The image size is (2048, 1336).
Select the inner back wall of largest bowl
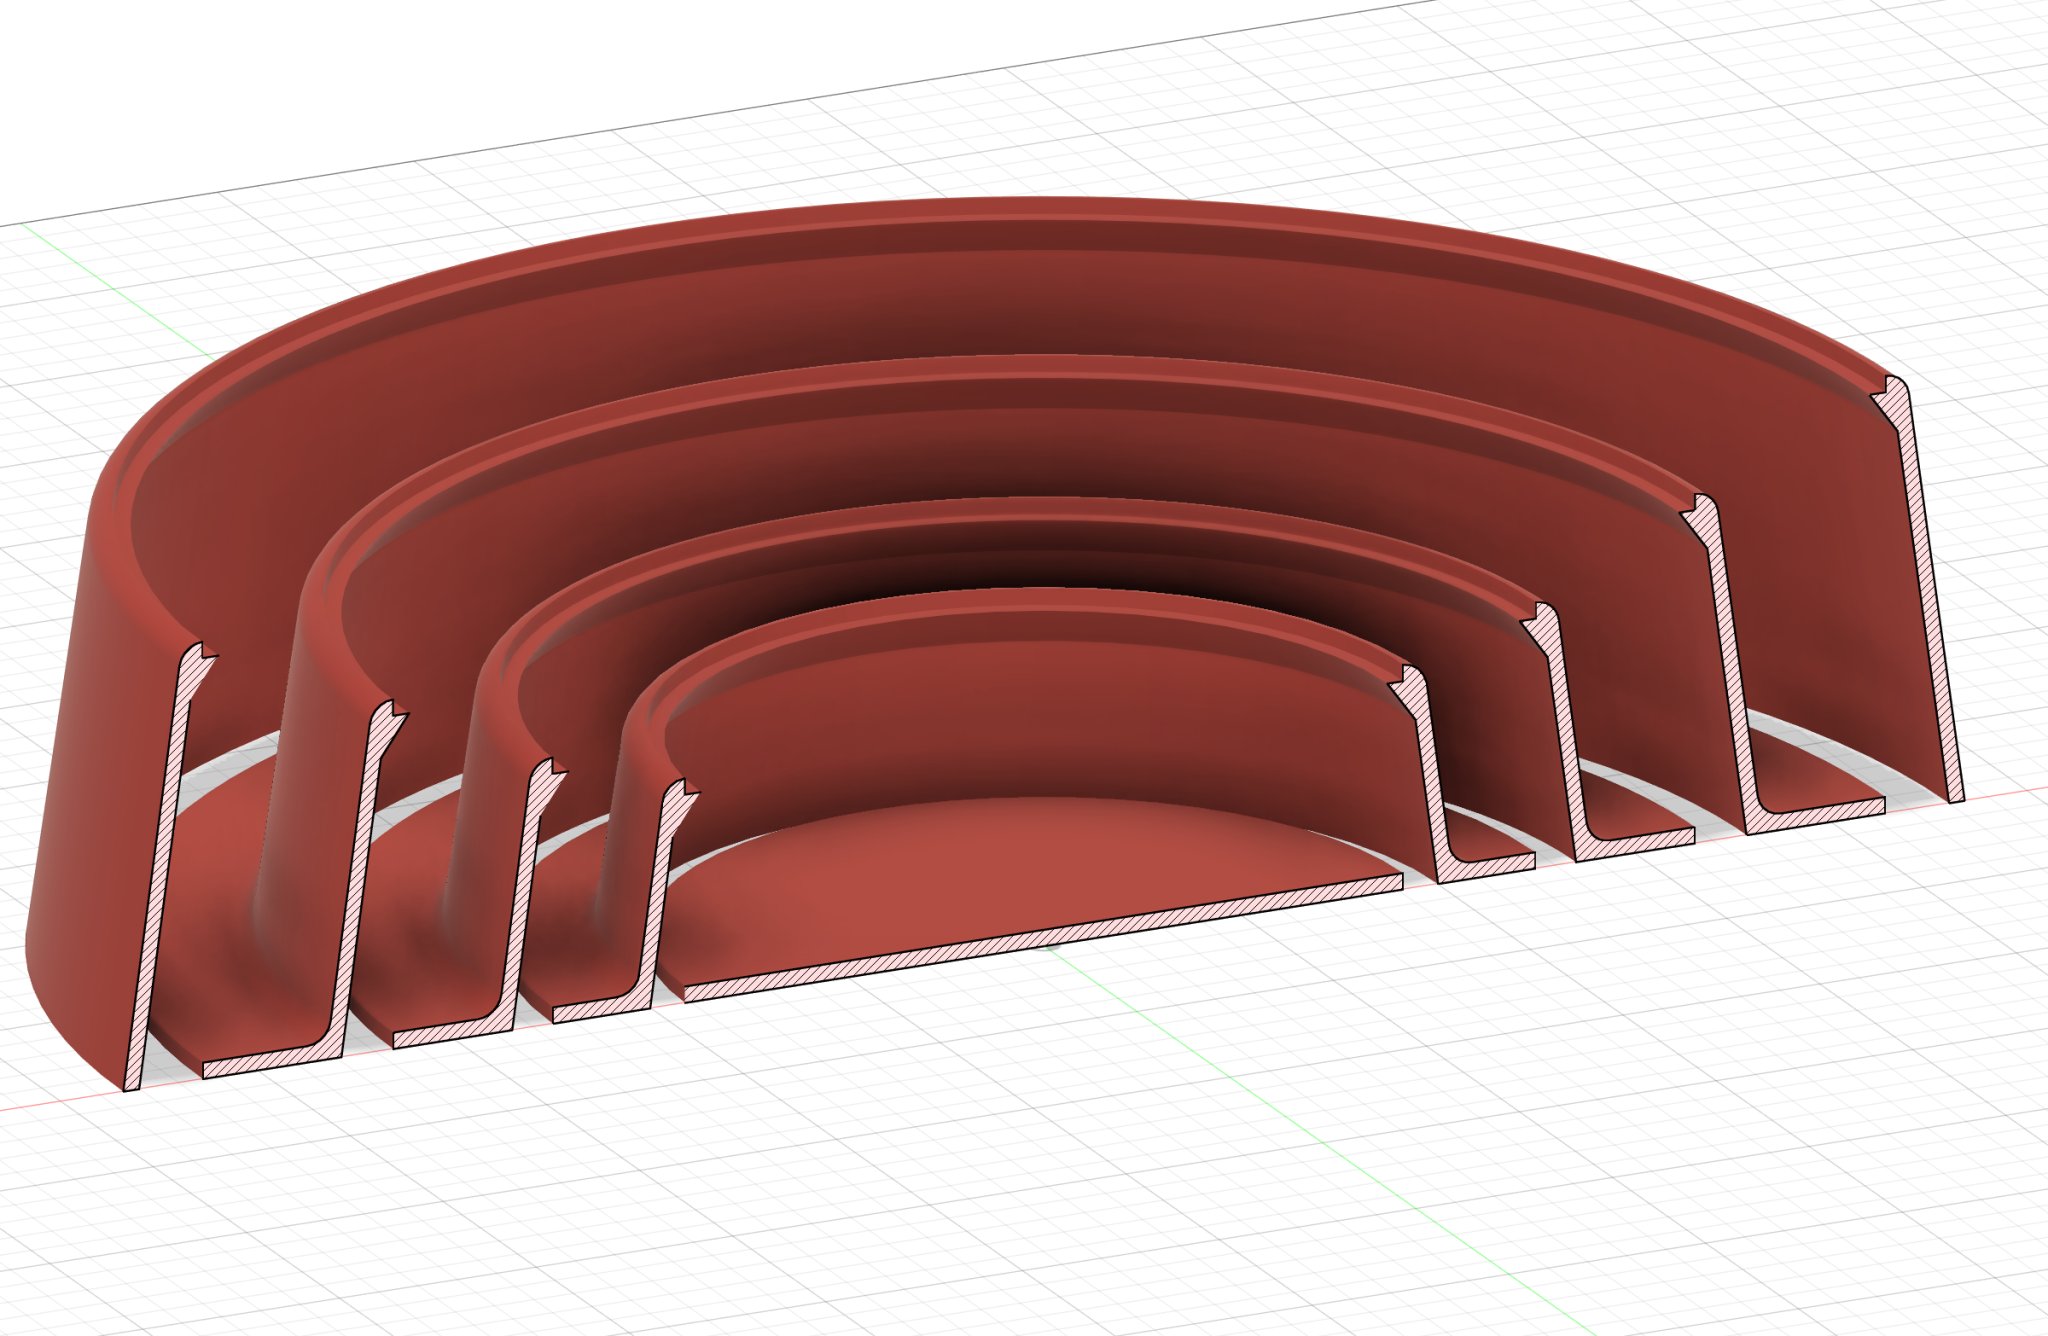[1000, 300]
